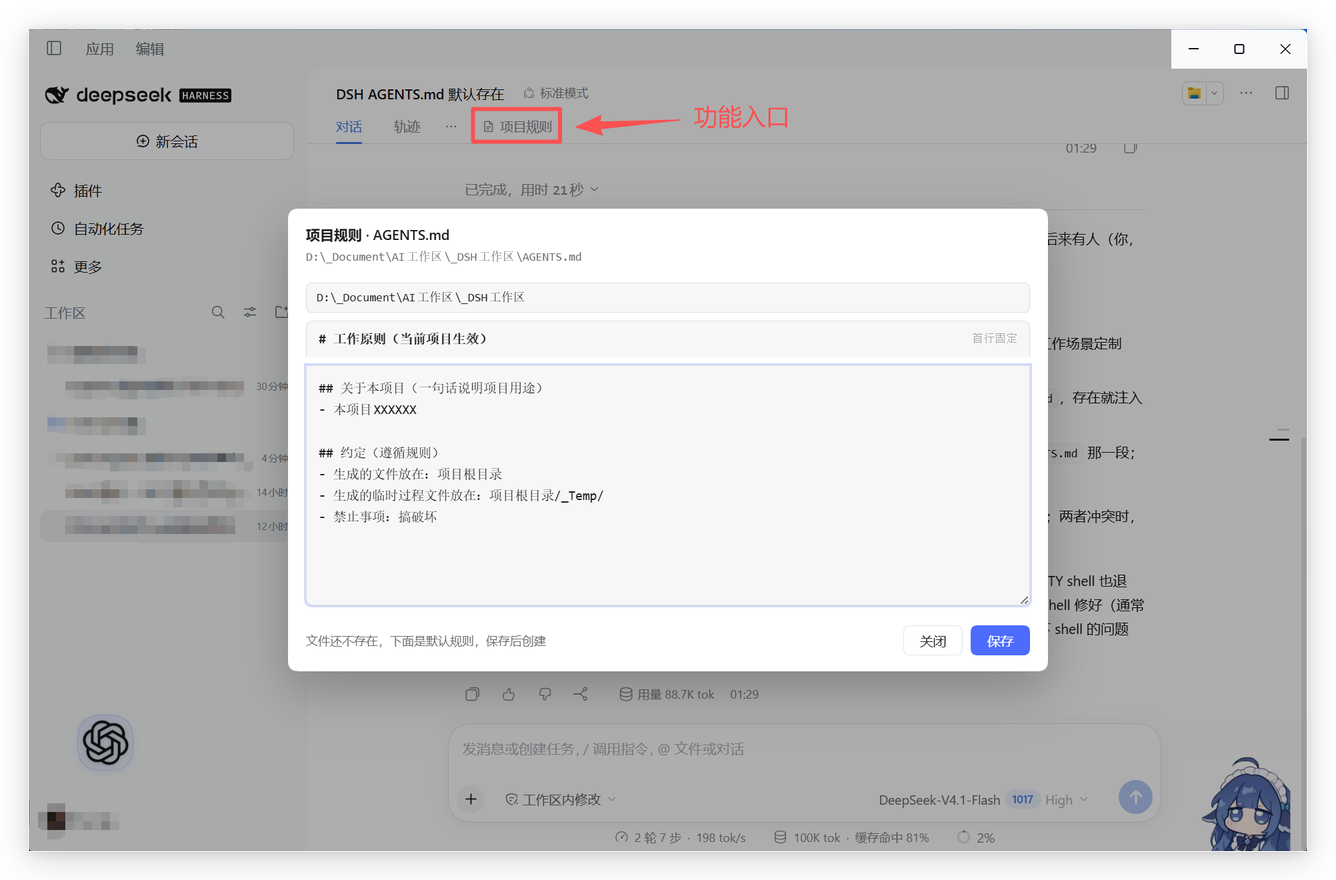Click 关闭 to dismiss the dialog
The image size is (1336, 880).
click(933, 641)
